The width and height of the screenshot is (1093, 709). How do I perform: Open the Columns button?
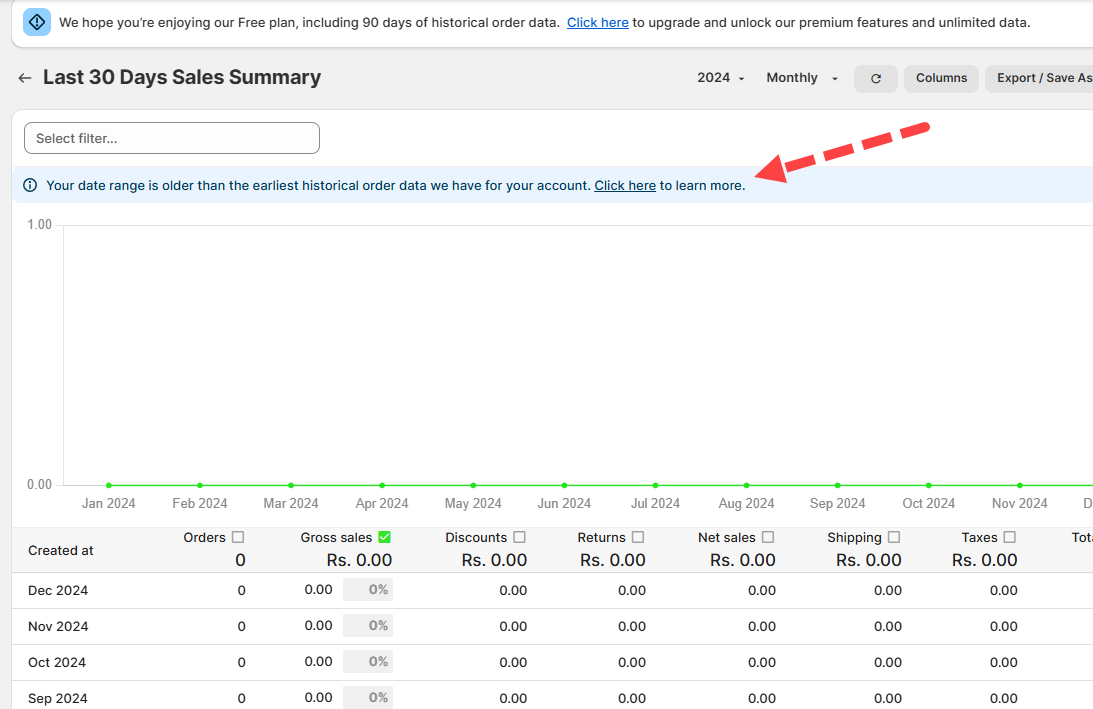pyautogui.click(x=941, y=78)
